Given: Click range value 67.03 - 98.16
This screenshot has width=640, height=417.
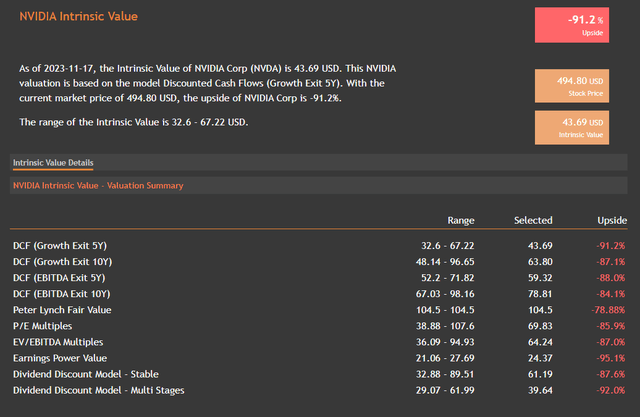Looking at the screenshot, I should 445,294.
